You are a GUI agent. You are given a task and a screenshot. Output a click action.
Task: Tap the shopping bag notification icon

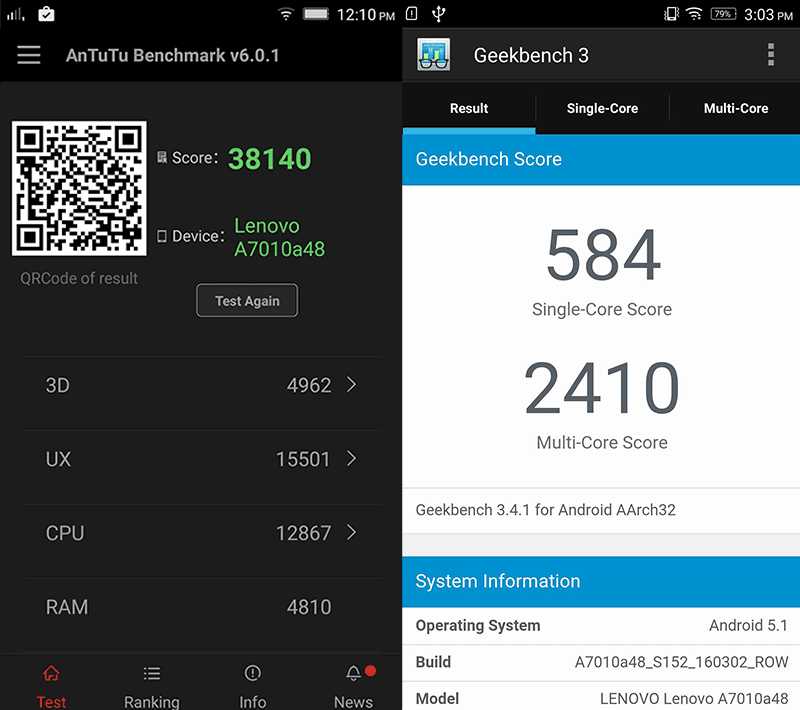46,14
